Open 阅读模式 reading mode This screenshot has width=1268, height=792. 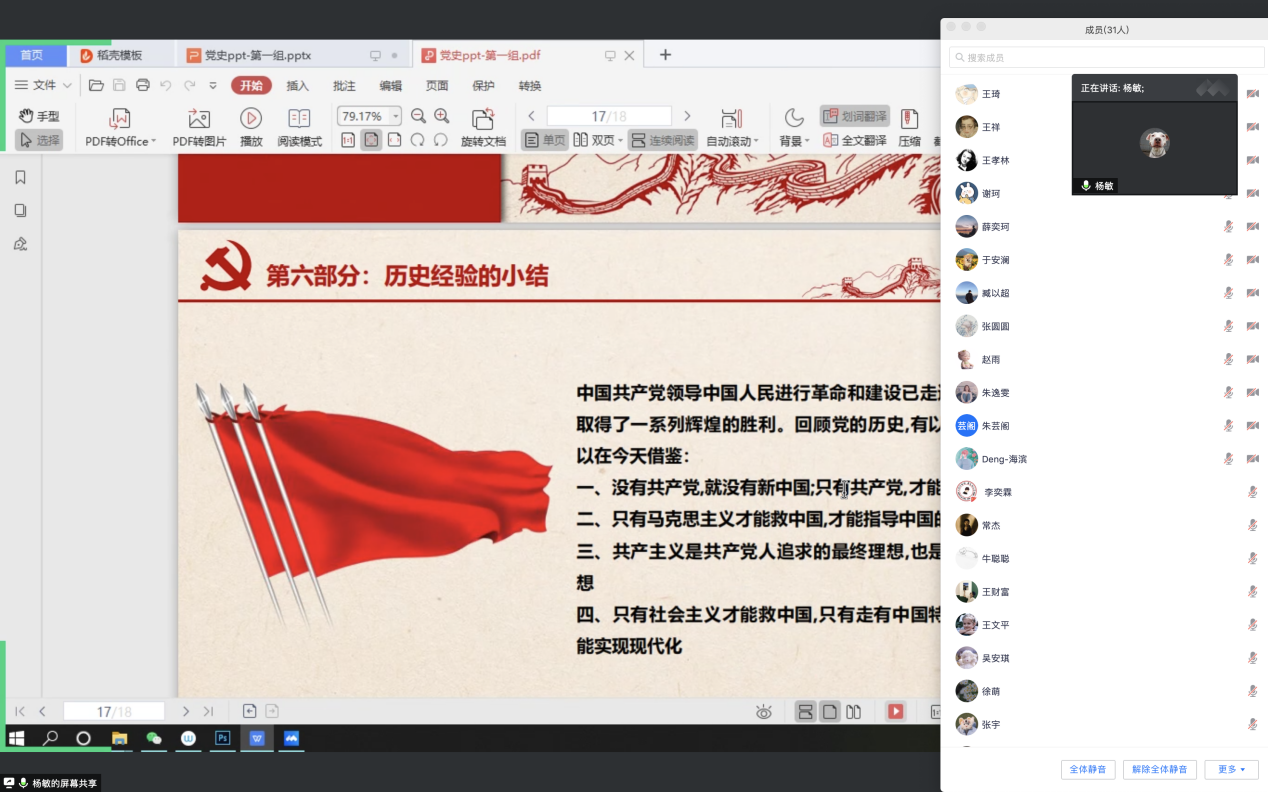click(299, 120)
